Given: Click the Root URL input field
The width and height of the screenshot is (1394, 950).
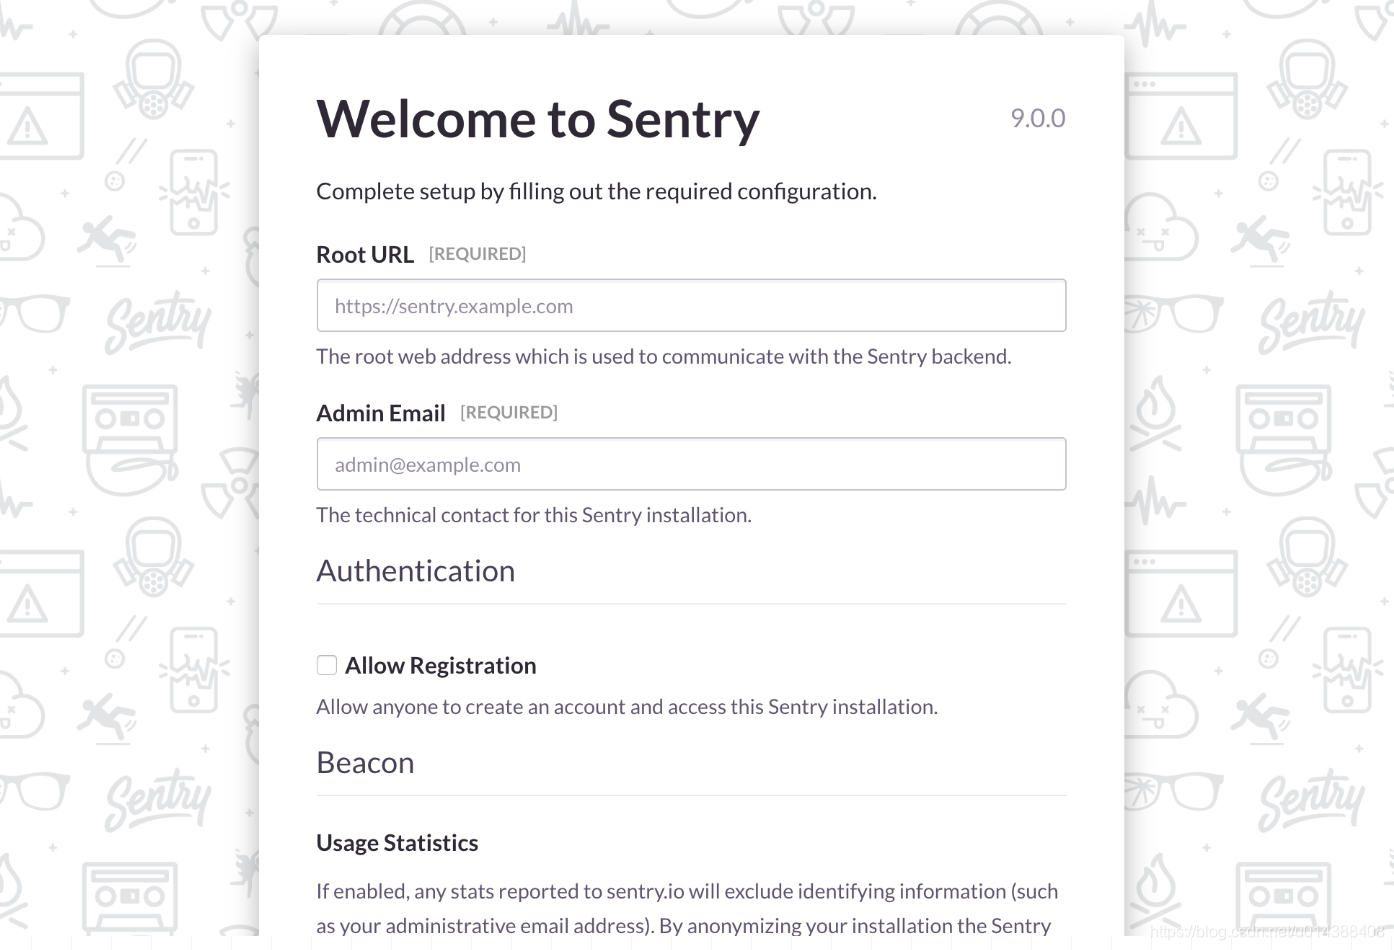Looking at the screenshot, I should (691, 305).
